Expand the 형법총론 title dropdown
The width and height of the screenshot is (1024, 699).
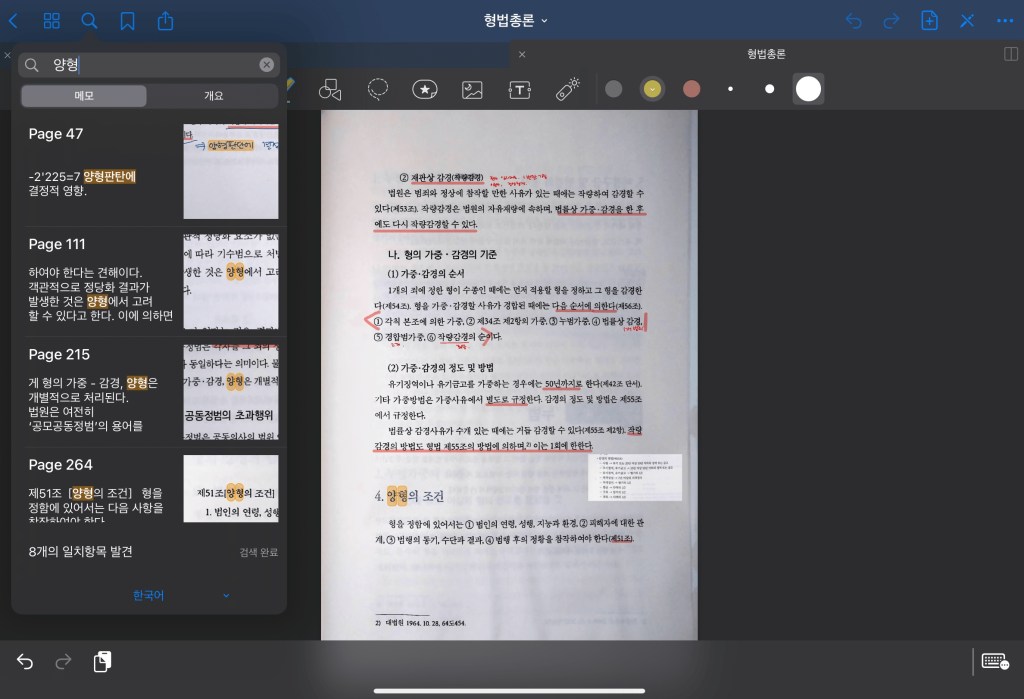[x=516, y=20]
